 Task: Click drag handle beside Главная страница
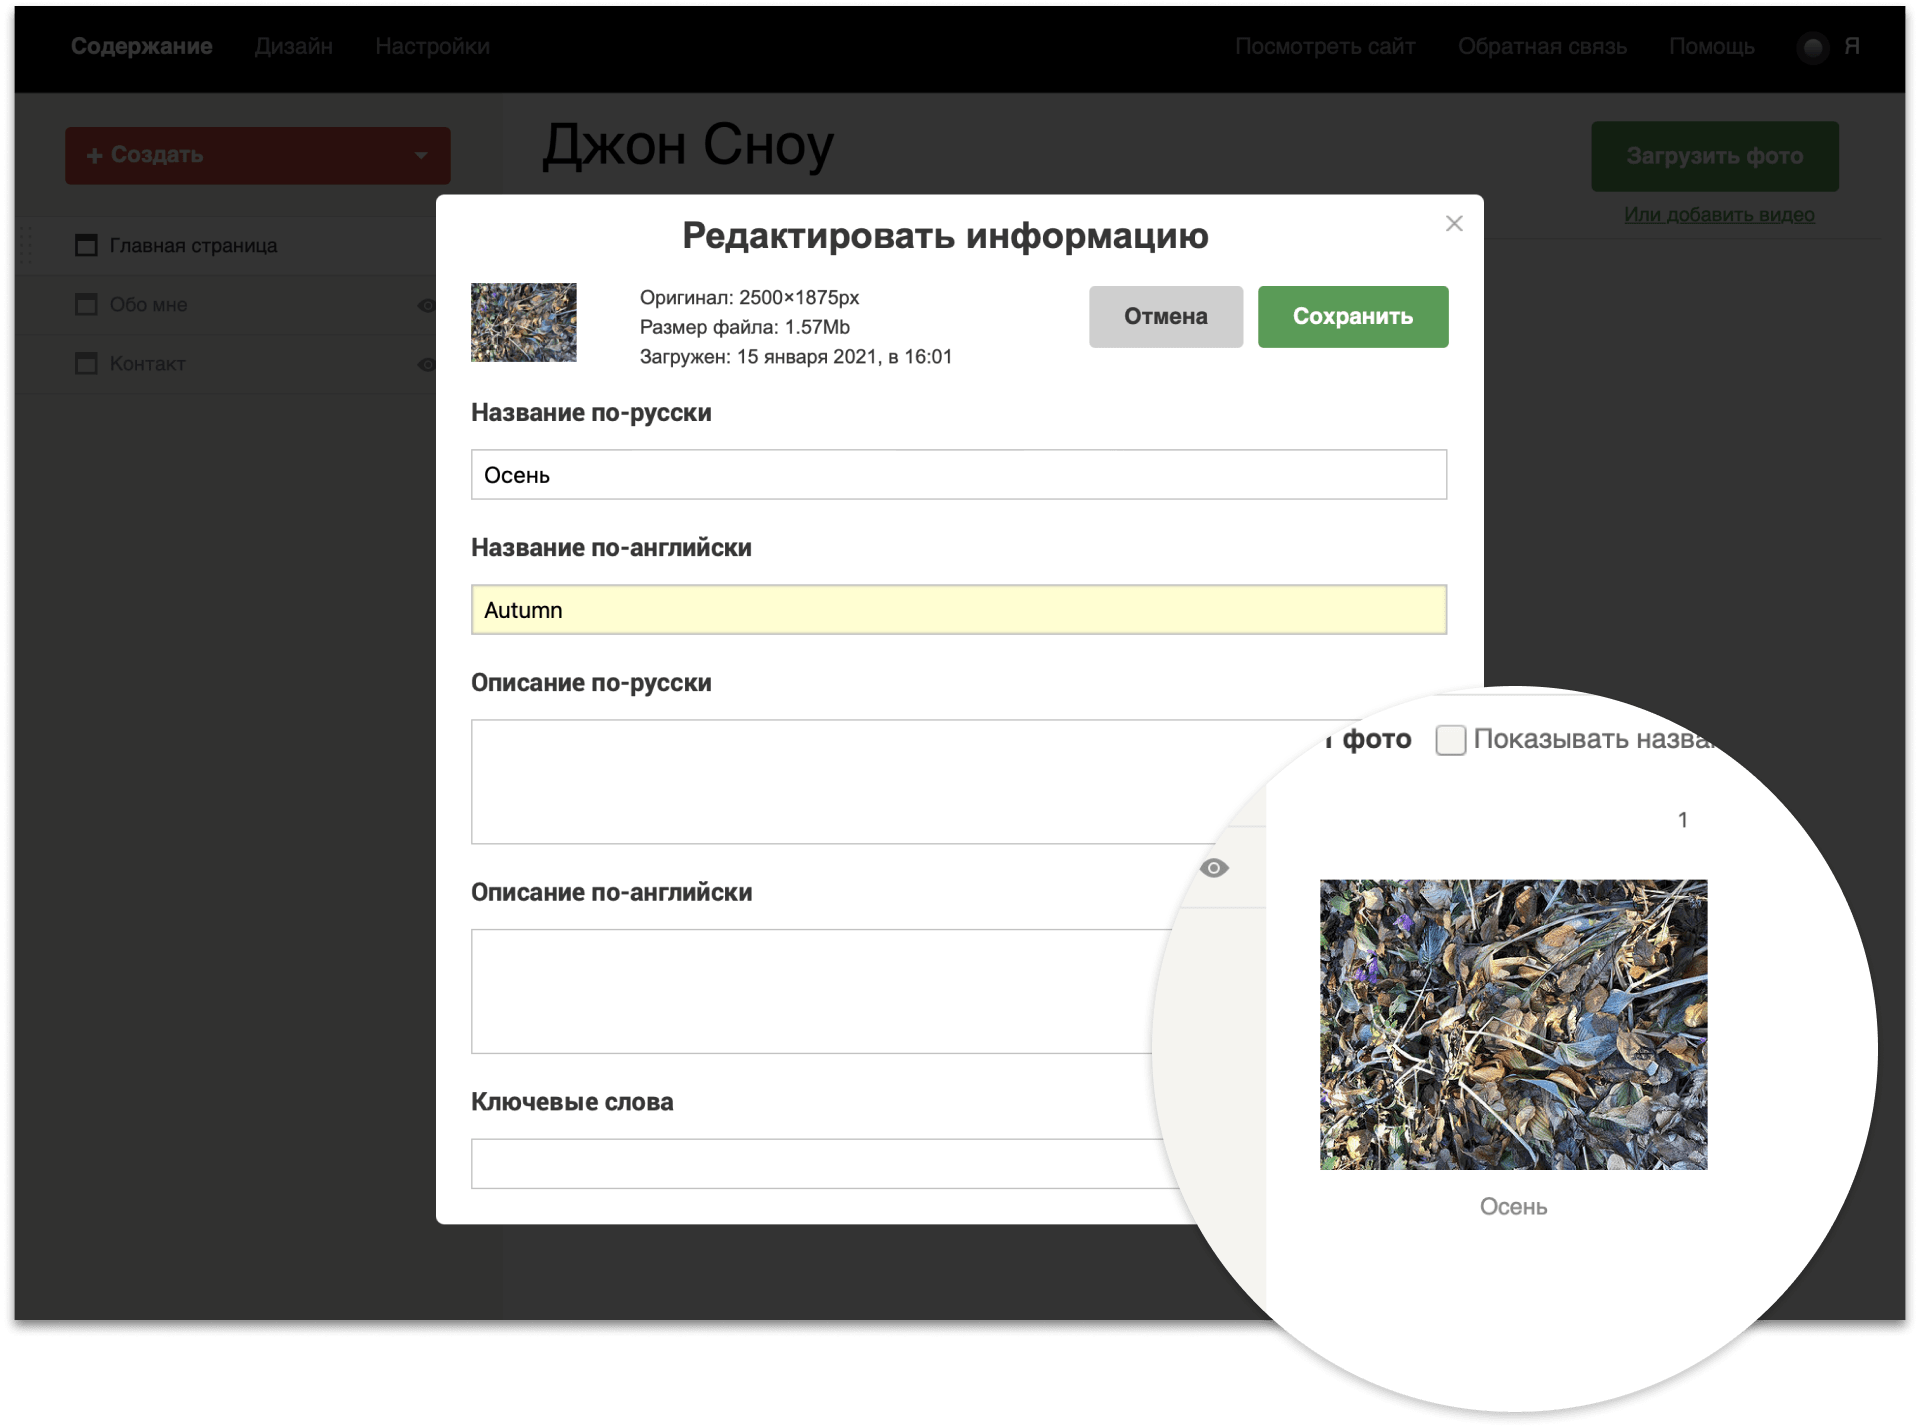click(26, 245)
